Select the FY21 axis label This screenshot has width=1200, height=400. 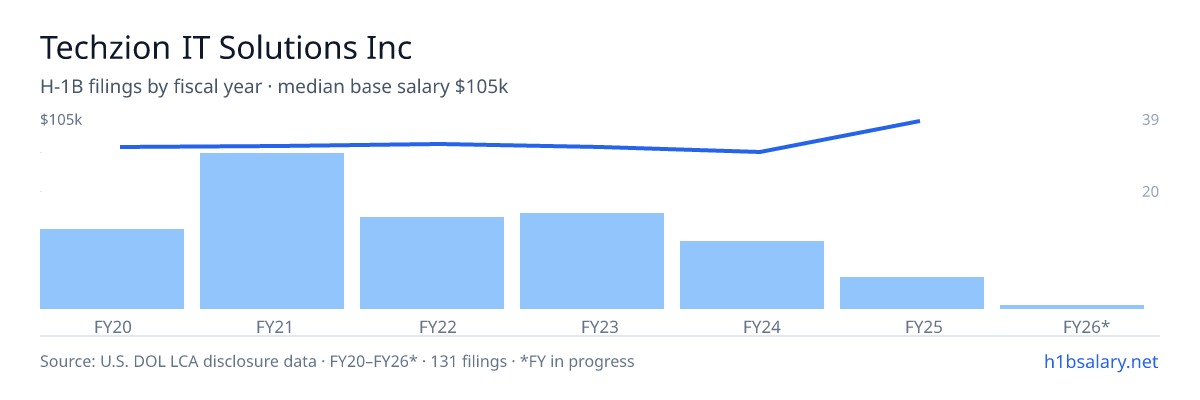coord(272,326)
